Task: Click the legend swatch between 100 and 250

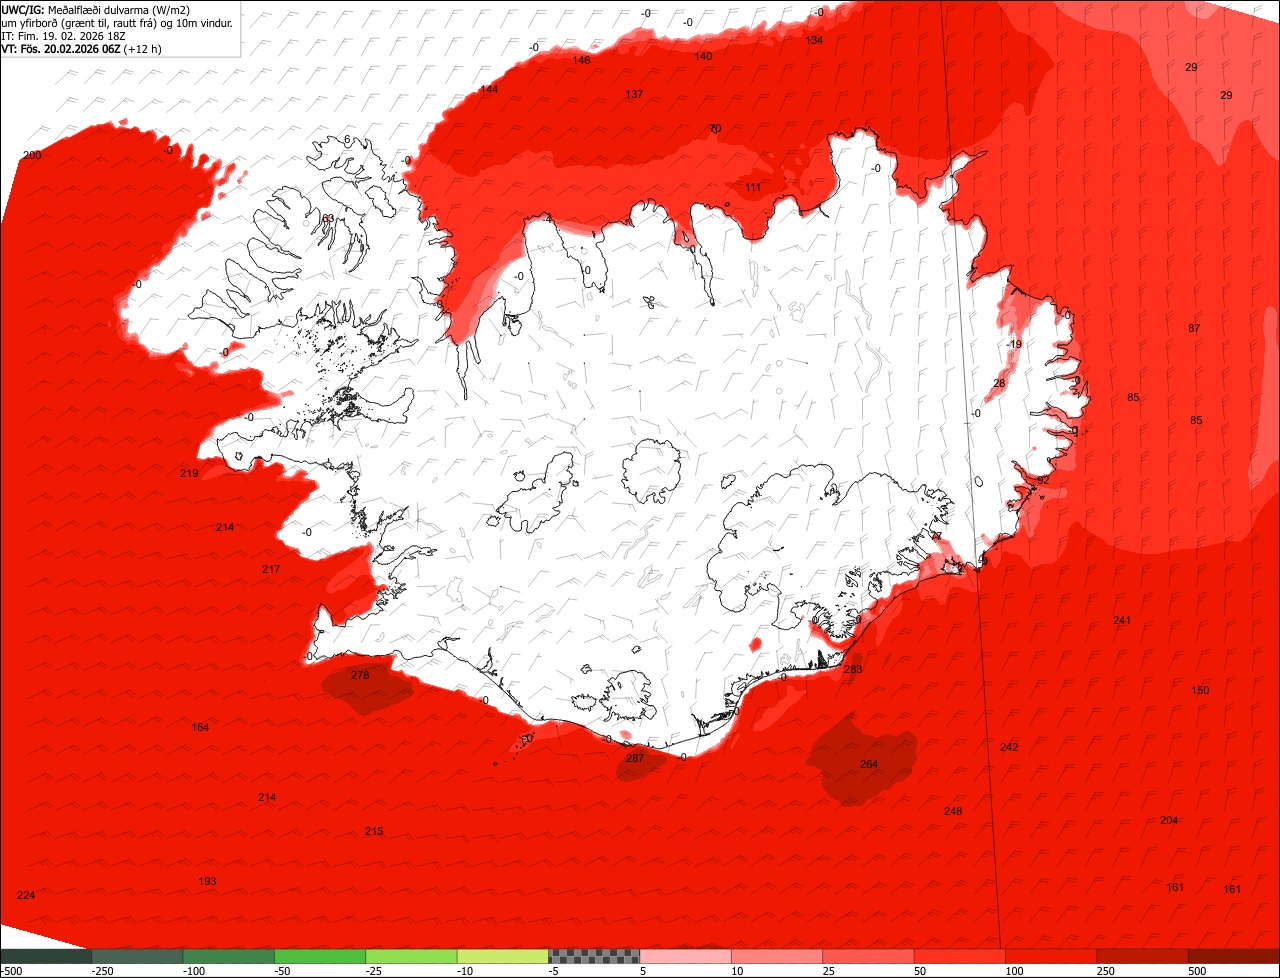Action: 1052,956
